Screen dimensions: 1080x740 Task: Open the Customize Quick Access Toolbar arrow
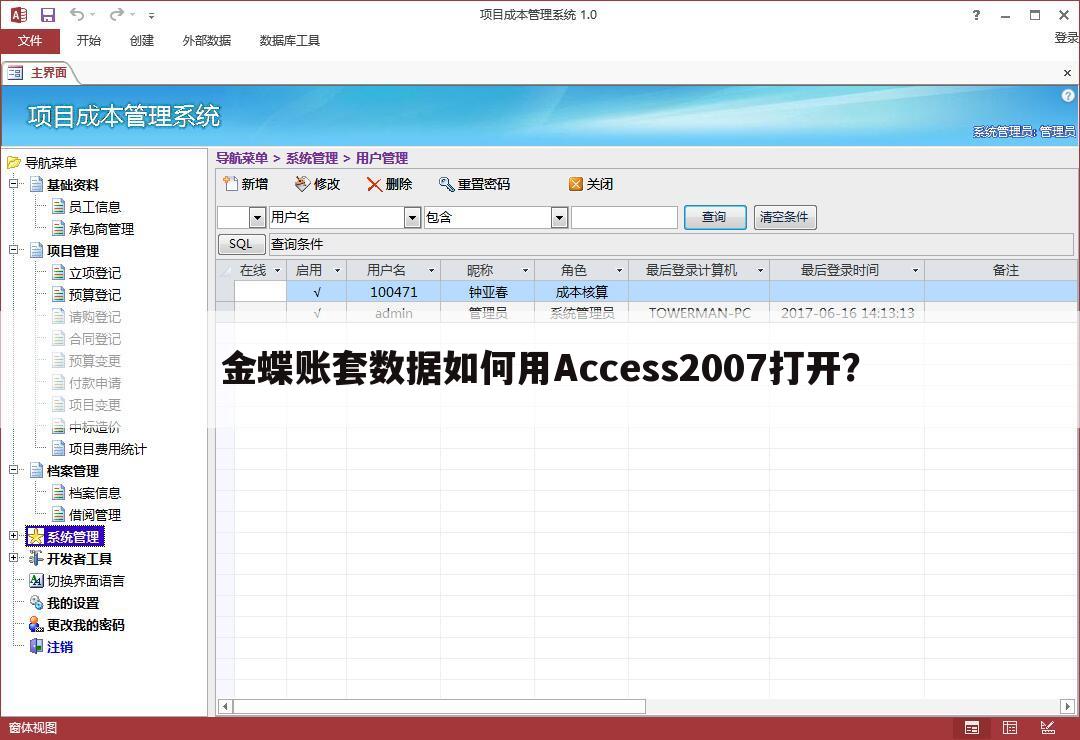pos(152,15)
